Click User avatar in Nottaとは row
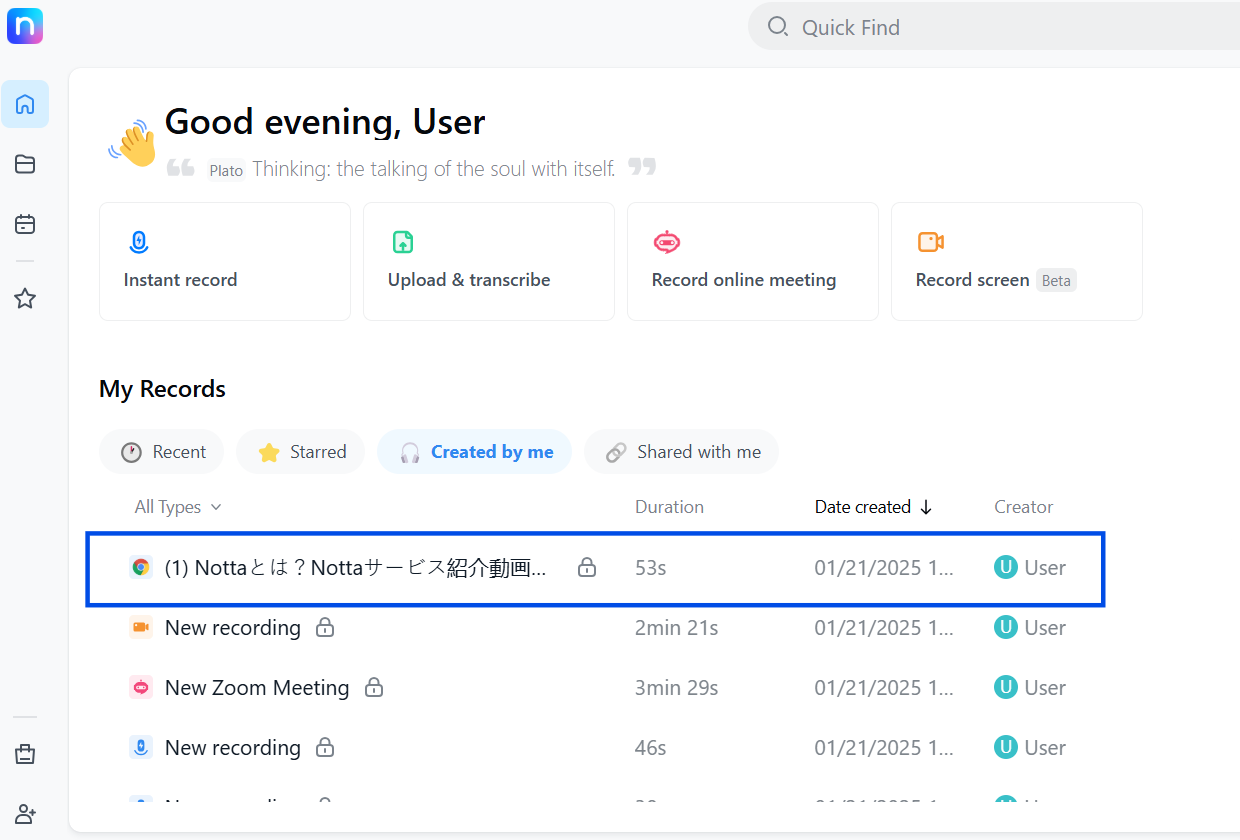The height and width of the screenshot is (840, 1240). click(1005, 568)
